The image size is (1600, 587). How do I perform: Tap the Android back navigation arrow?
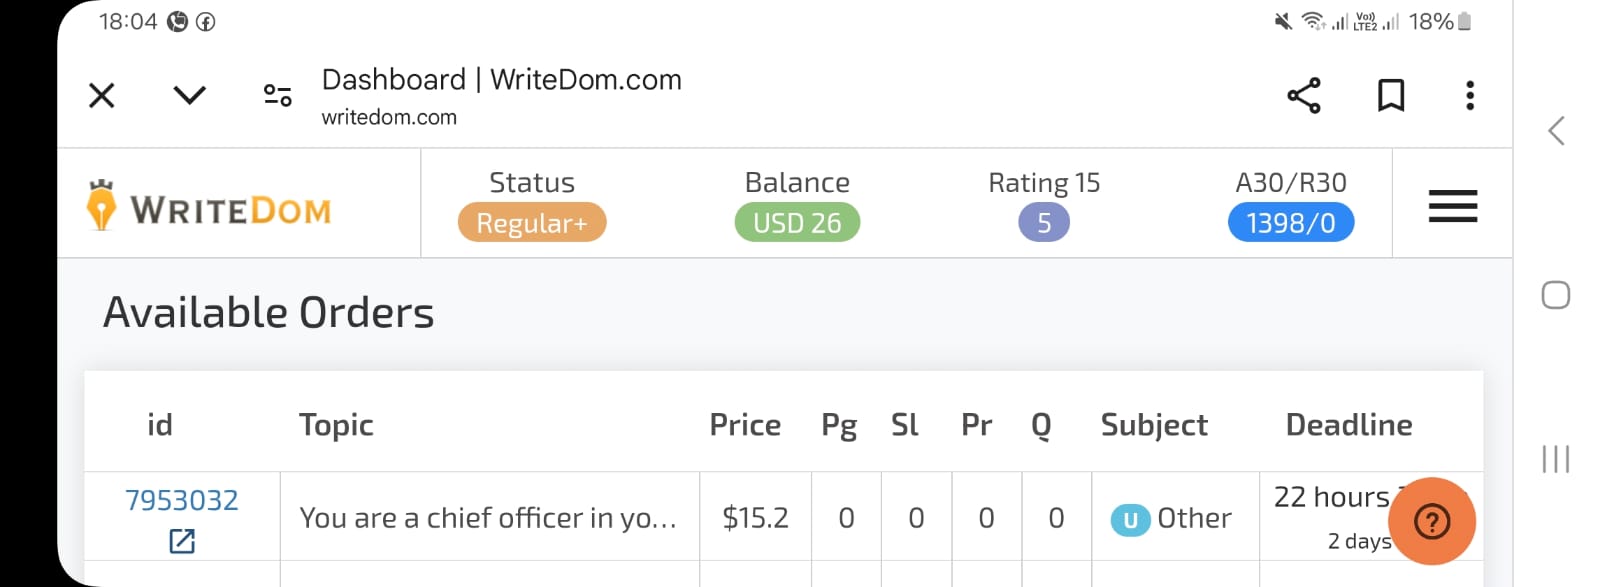[x=1556, y=130]
